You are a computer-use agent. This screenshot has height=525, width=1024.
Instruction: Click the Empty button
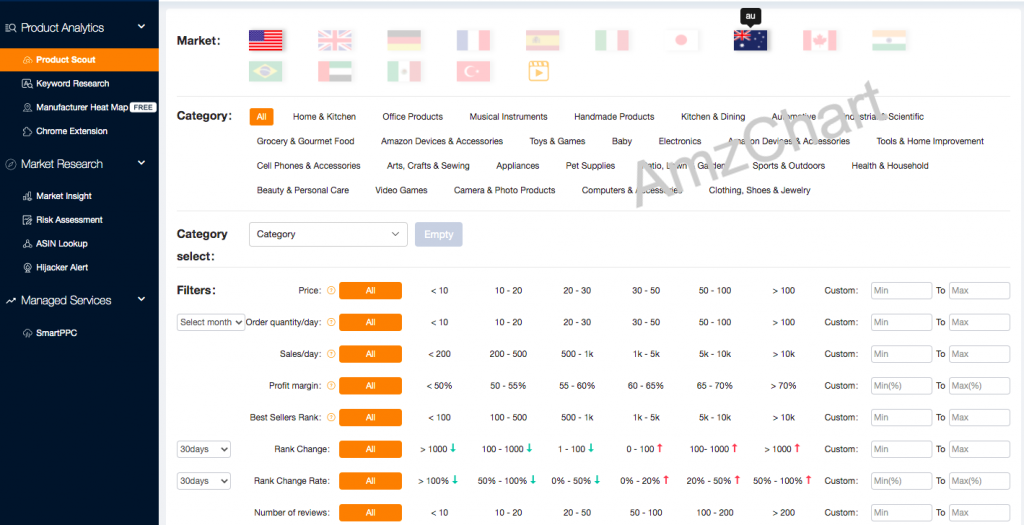(439, 234)
